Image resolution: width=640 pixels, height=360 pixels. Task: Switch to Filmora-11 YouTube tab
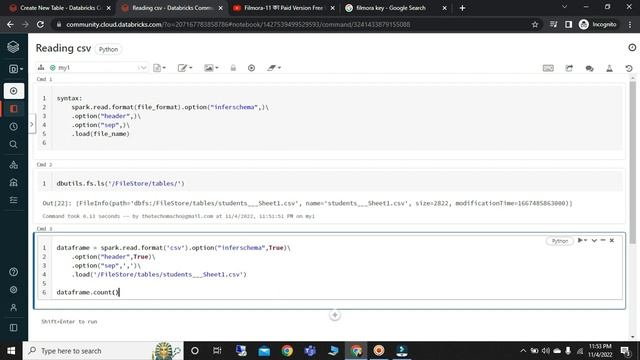click(283, 8)
